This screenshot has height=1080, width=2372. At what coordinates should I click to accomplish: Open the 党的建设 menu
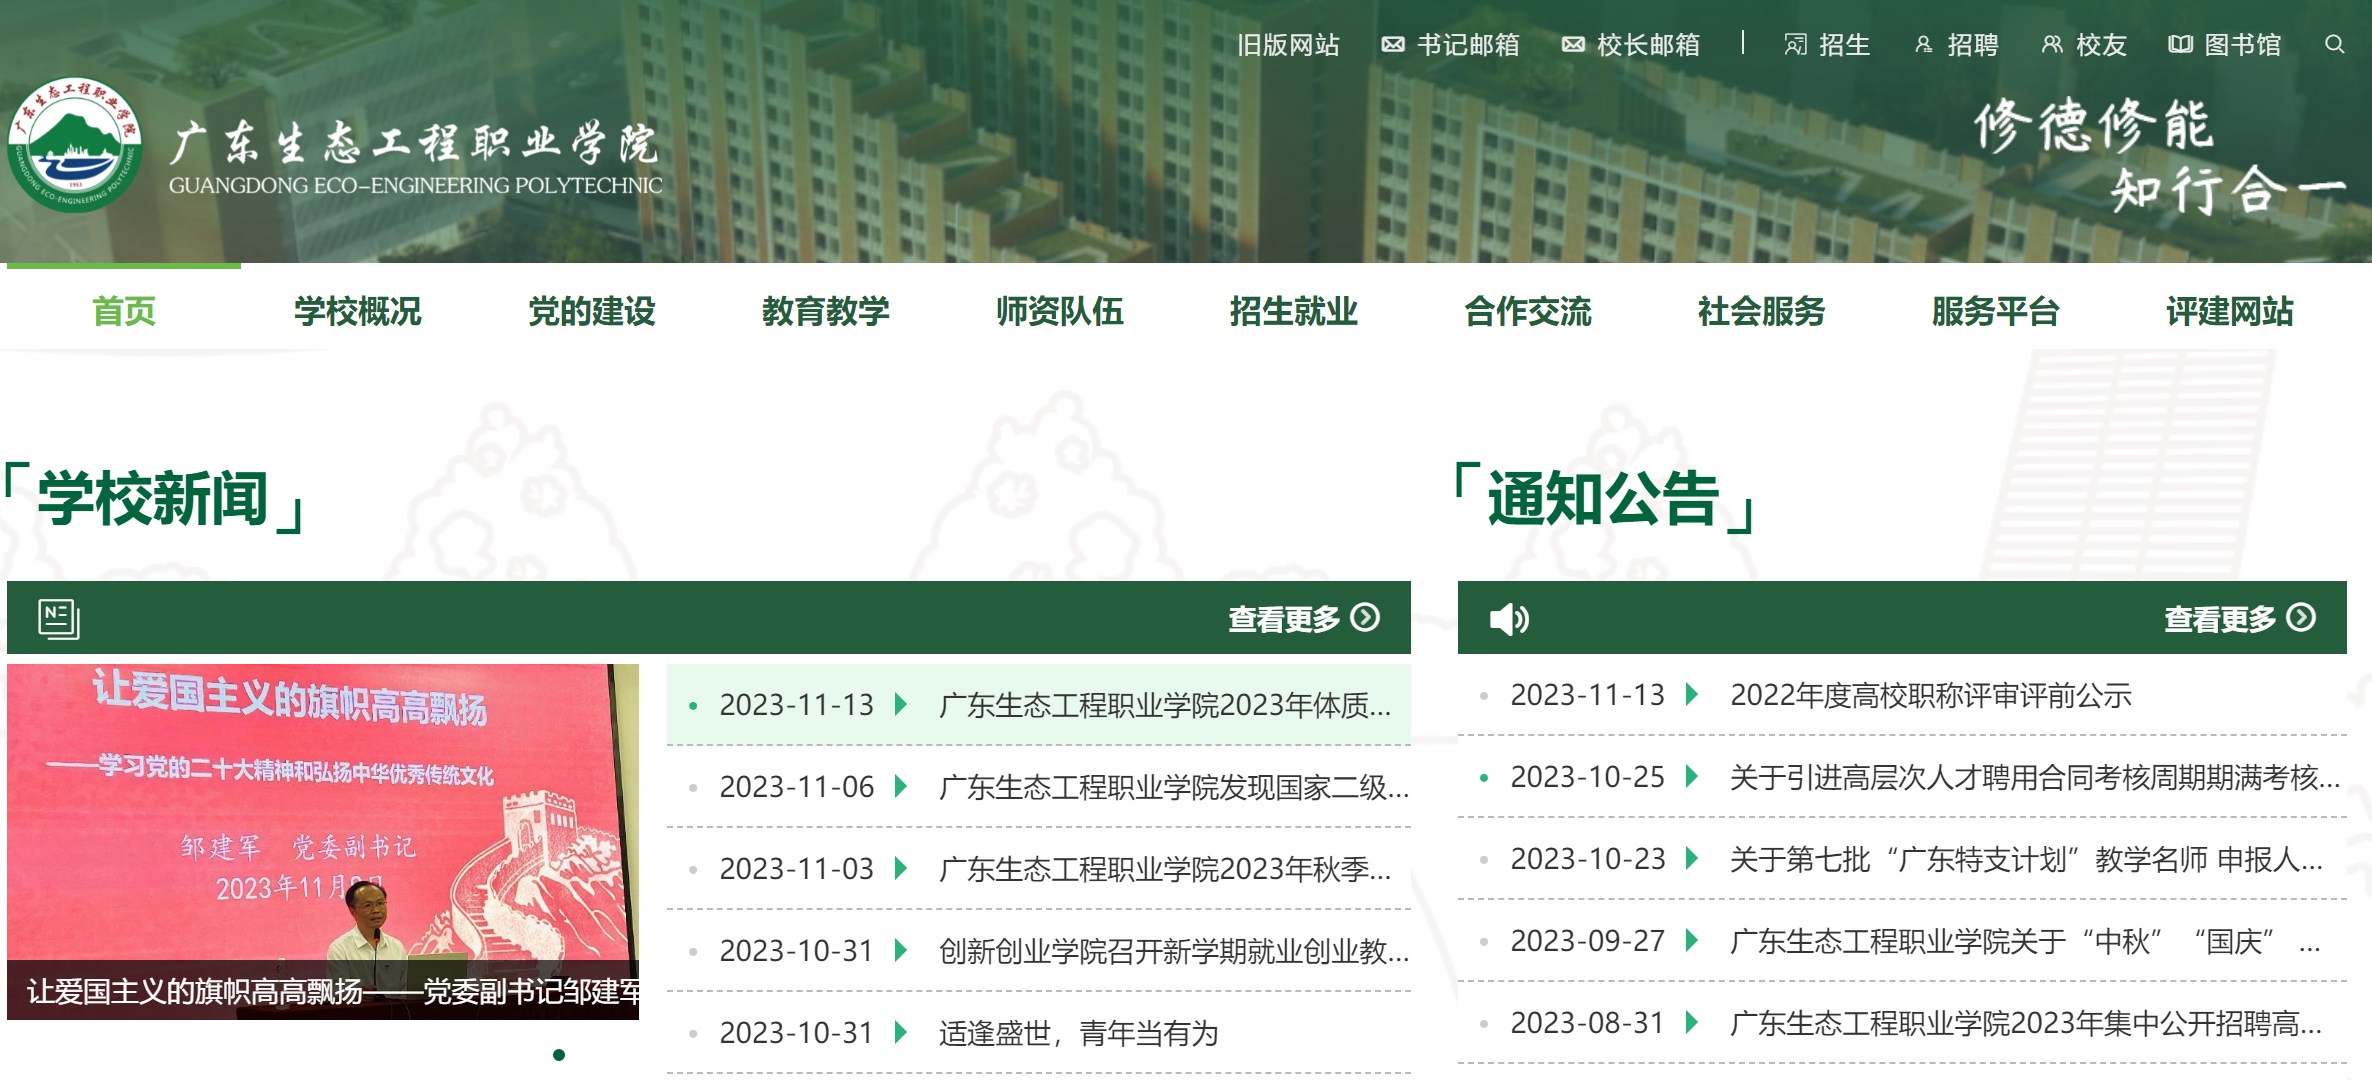pyautogui.click(x=592, y=311)
